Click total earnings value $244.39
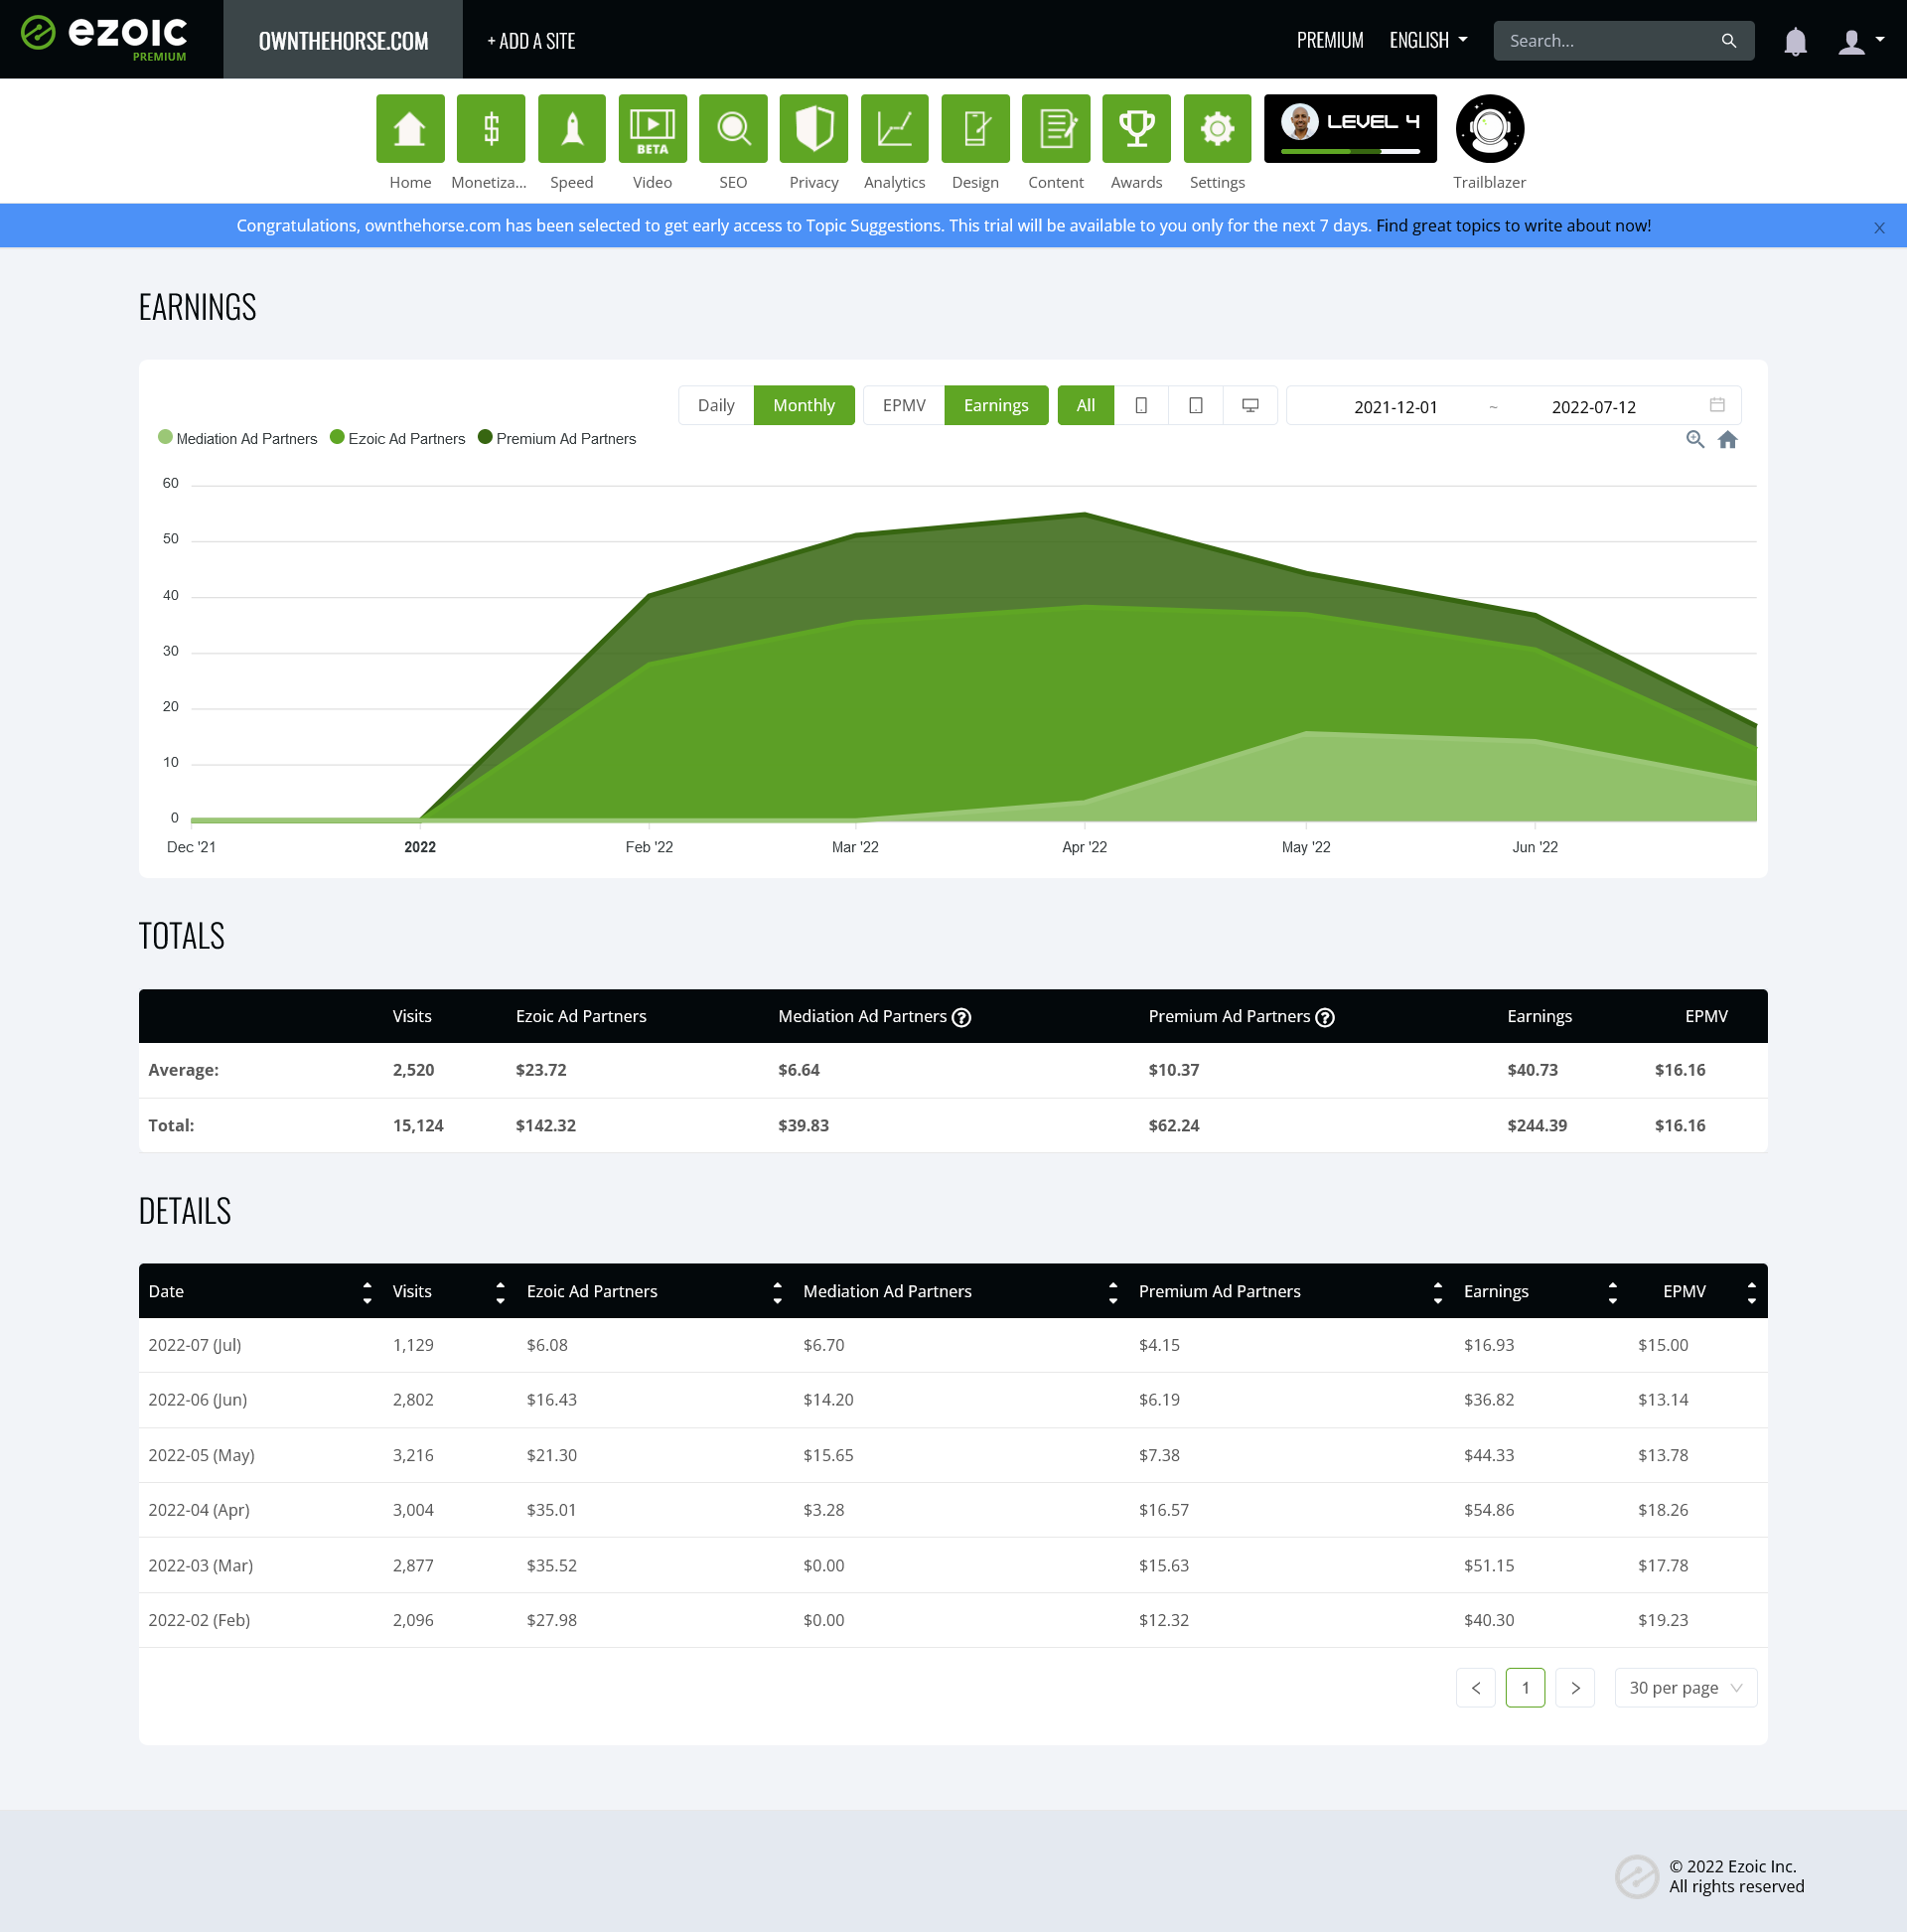The image size is (1907, 1932). pos(1537,1126)
